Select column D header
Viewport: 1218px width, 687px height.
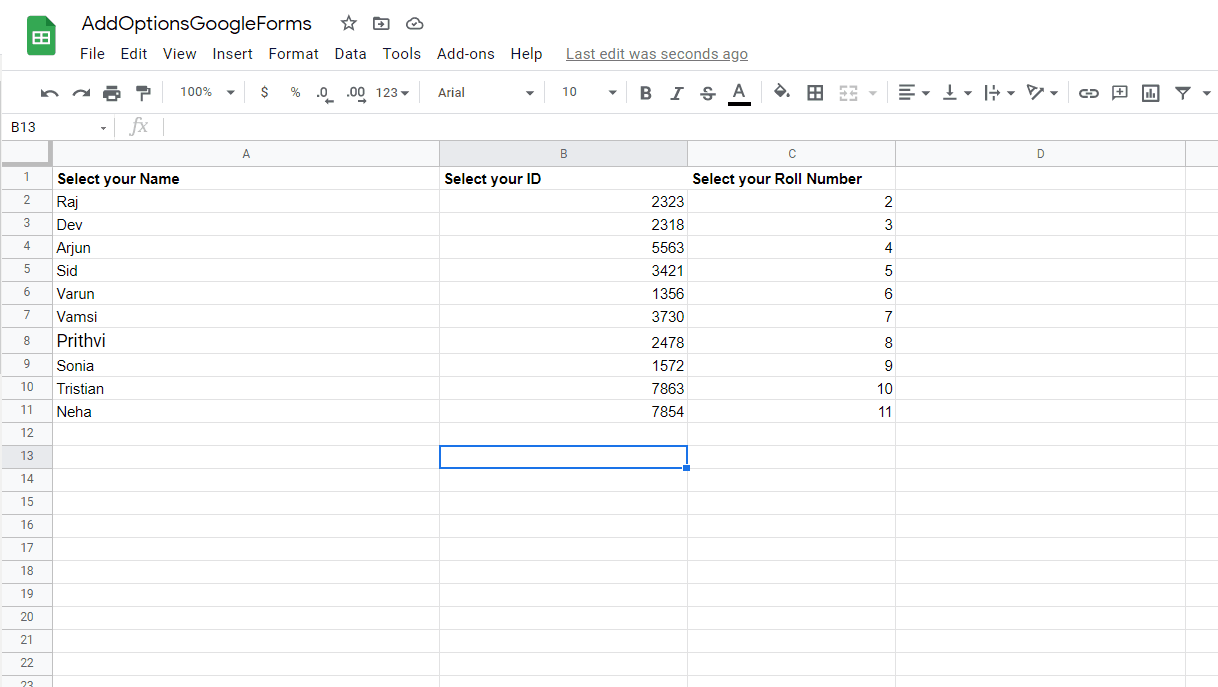click(x=1040, y=154)
